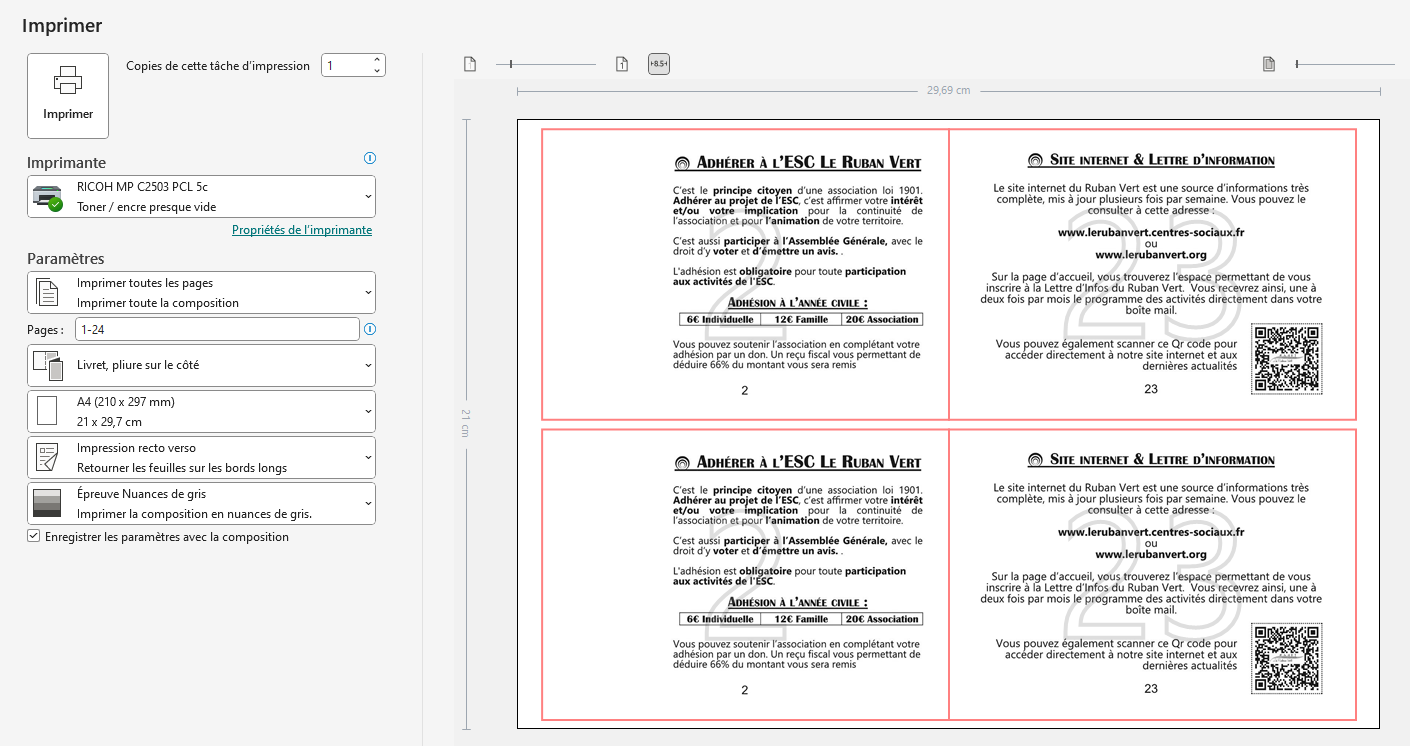Click the Pages range field showing 1-24
Viewport: 1410px width, 746px height.
[x=217, y=329]
